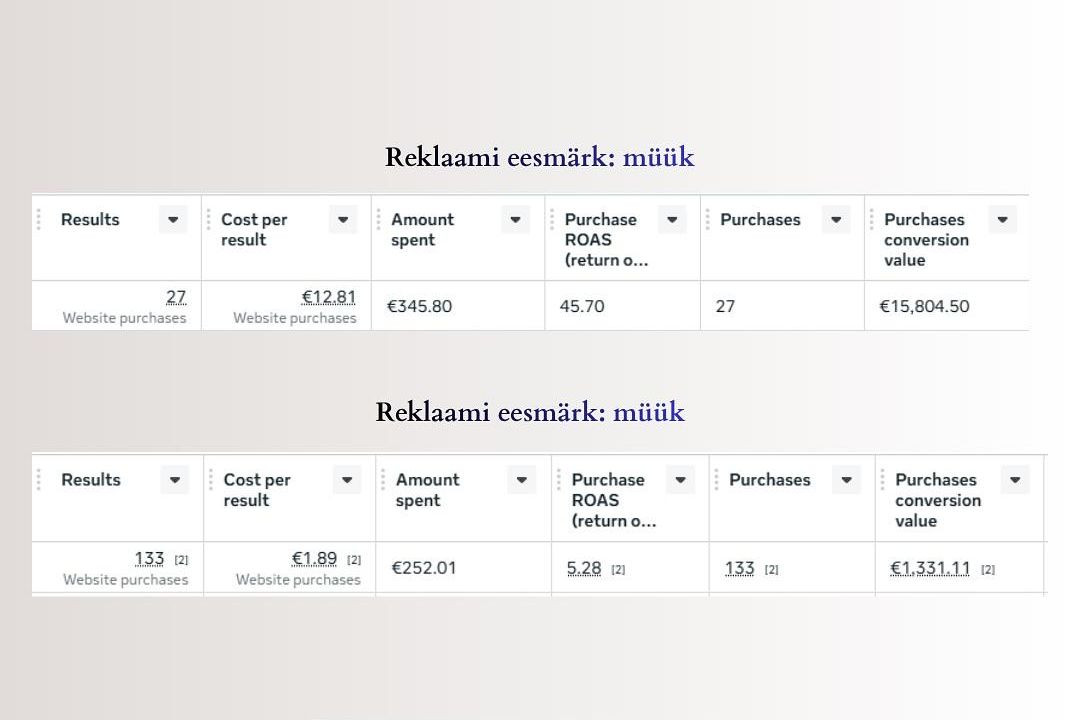
Task: Open the Results column dropdown in the top table
Action: [x=172, y=219]
